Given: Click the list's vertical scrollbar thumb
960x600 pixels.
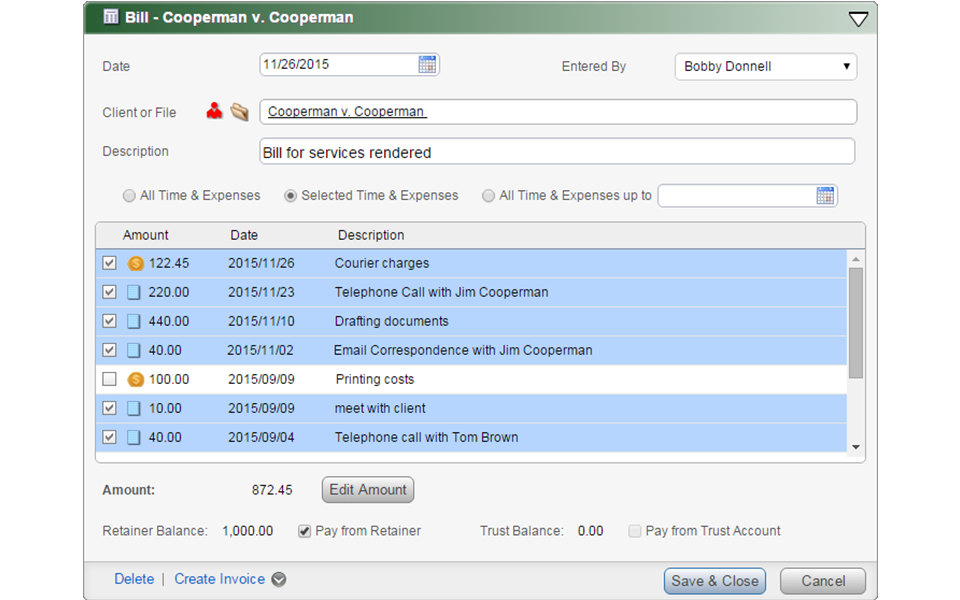Looking at the screenshot, I should pos(856,323).
